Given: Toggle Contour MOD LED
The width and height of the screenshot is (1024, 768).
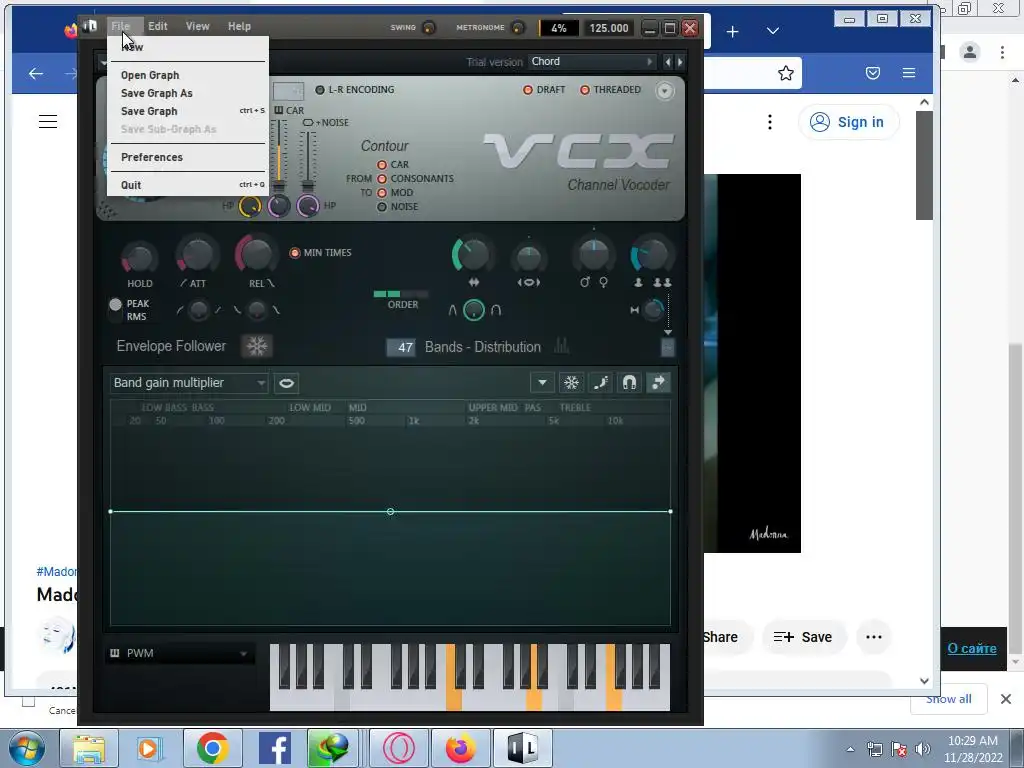Looking at the screenshot, I should click(x=382, y=193).
